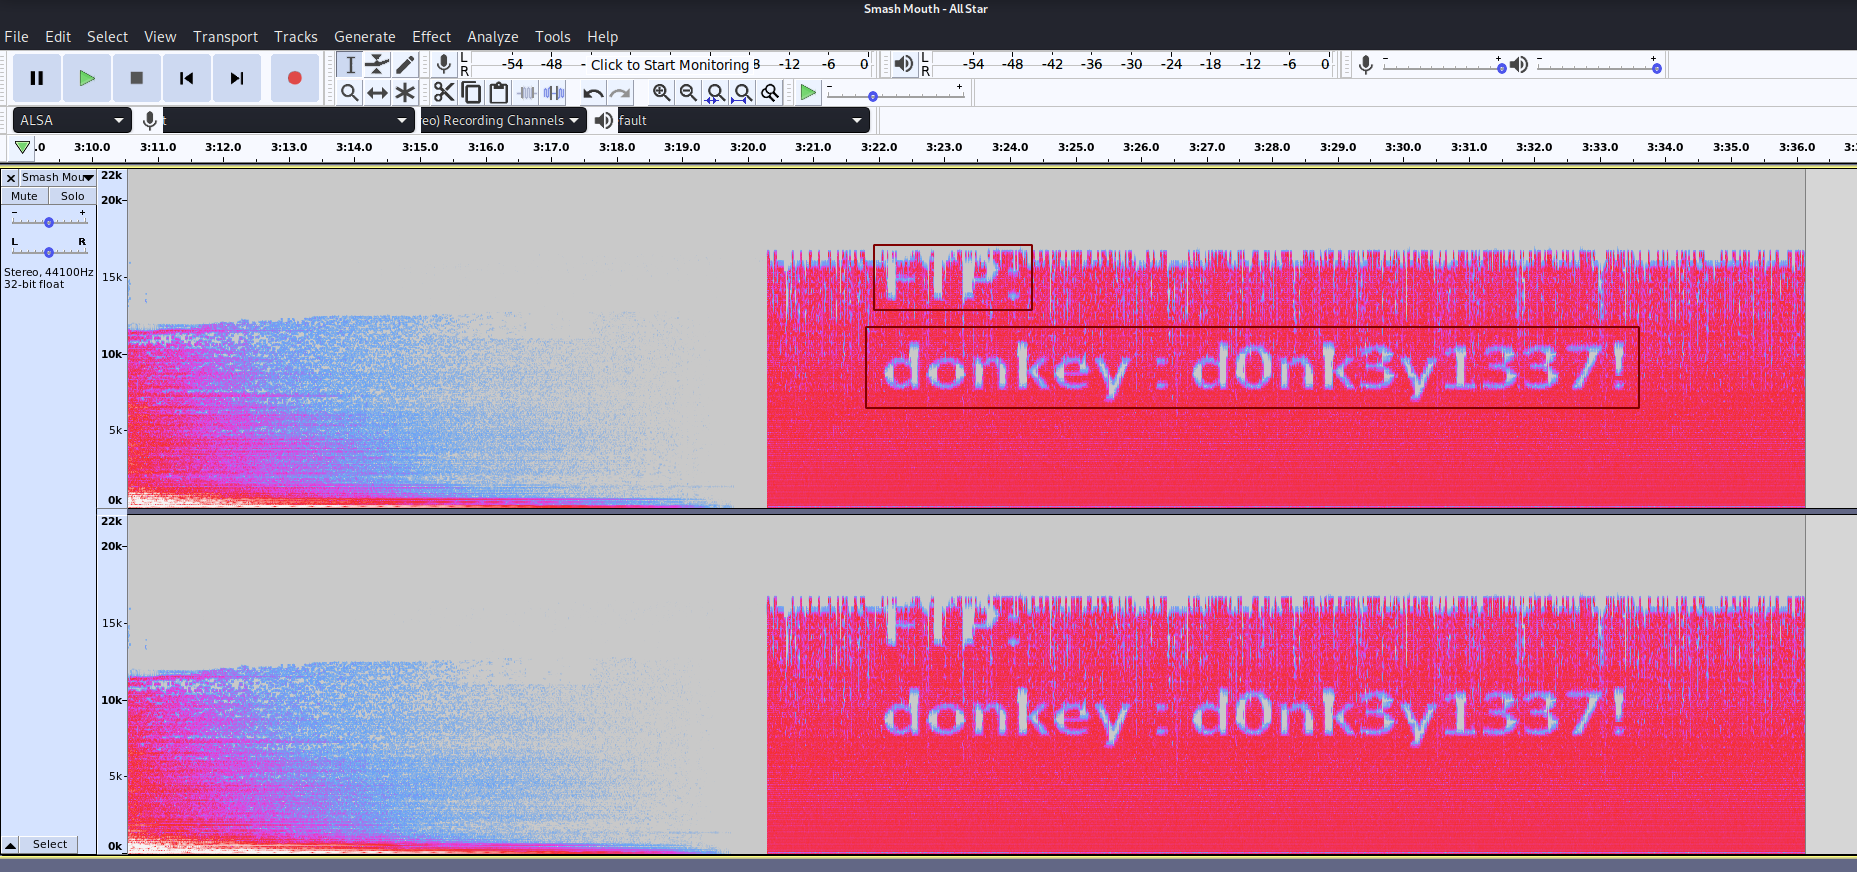This screenshot has height=872, width=1857.
Task: Fit project to width zoom icon
Action: [742, 93]
